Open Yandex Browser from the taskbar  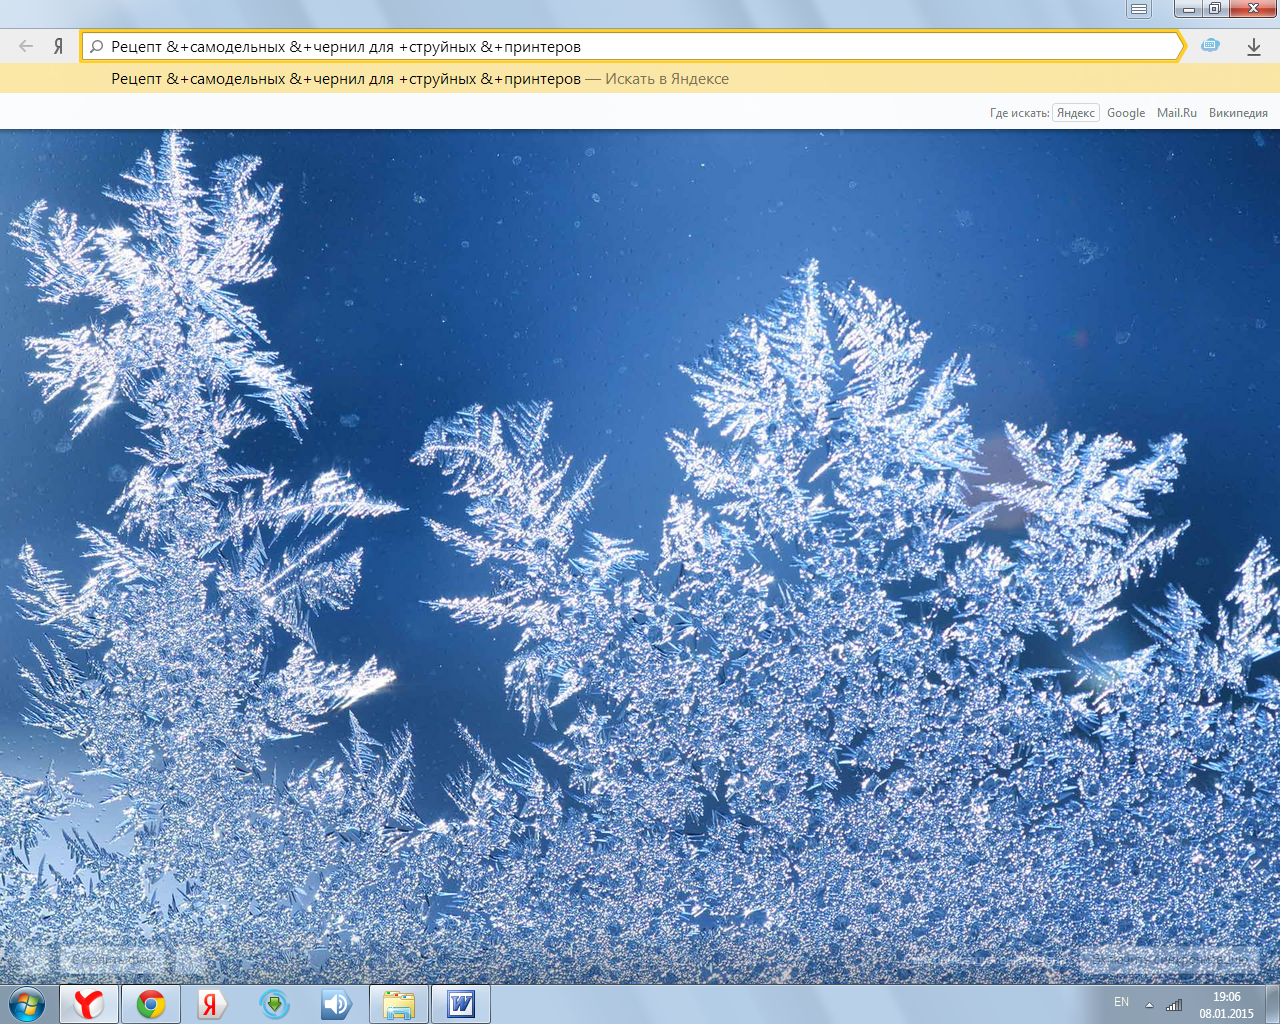coord(89,1004)
